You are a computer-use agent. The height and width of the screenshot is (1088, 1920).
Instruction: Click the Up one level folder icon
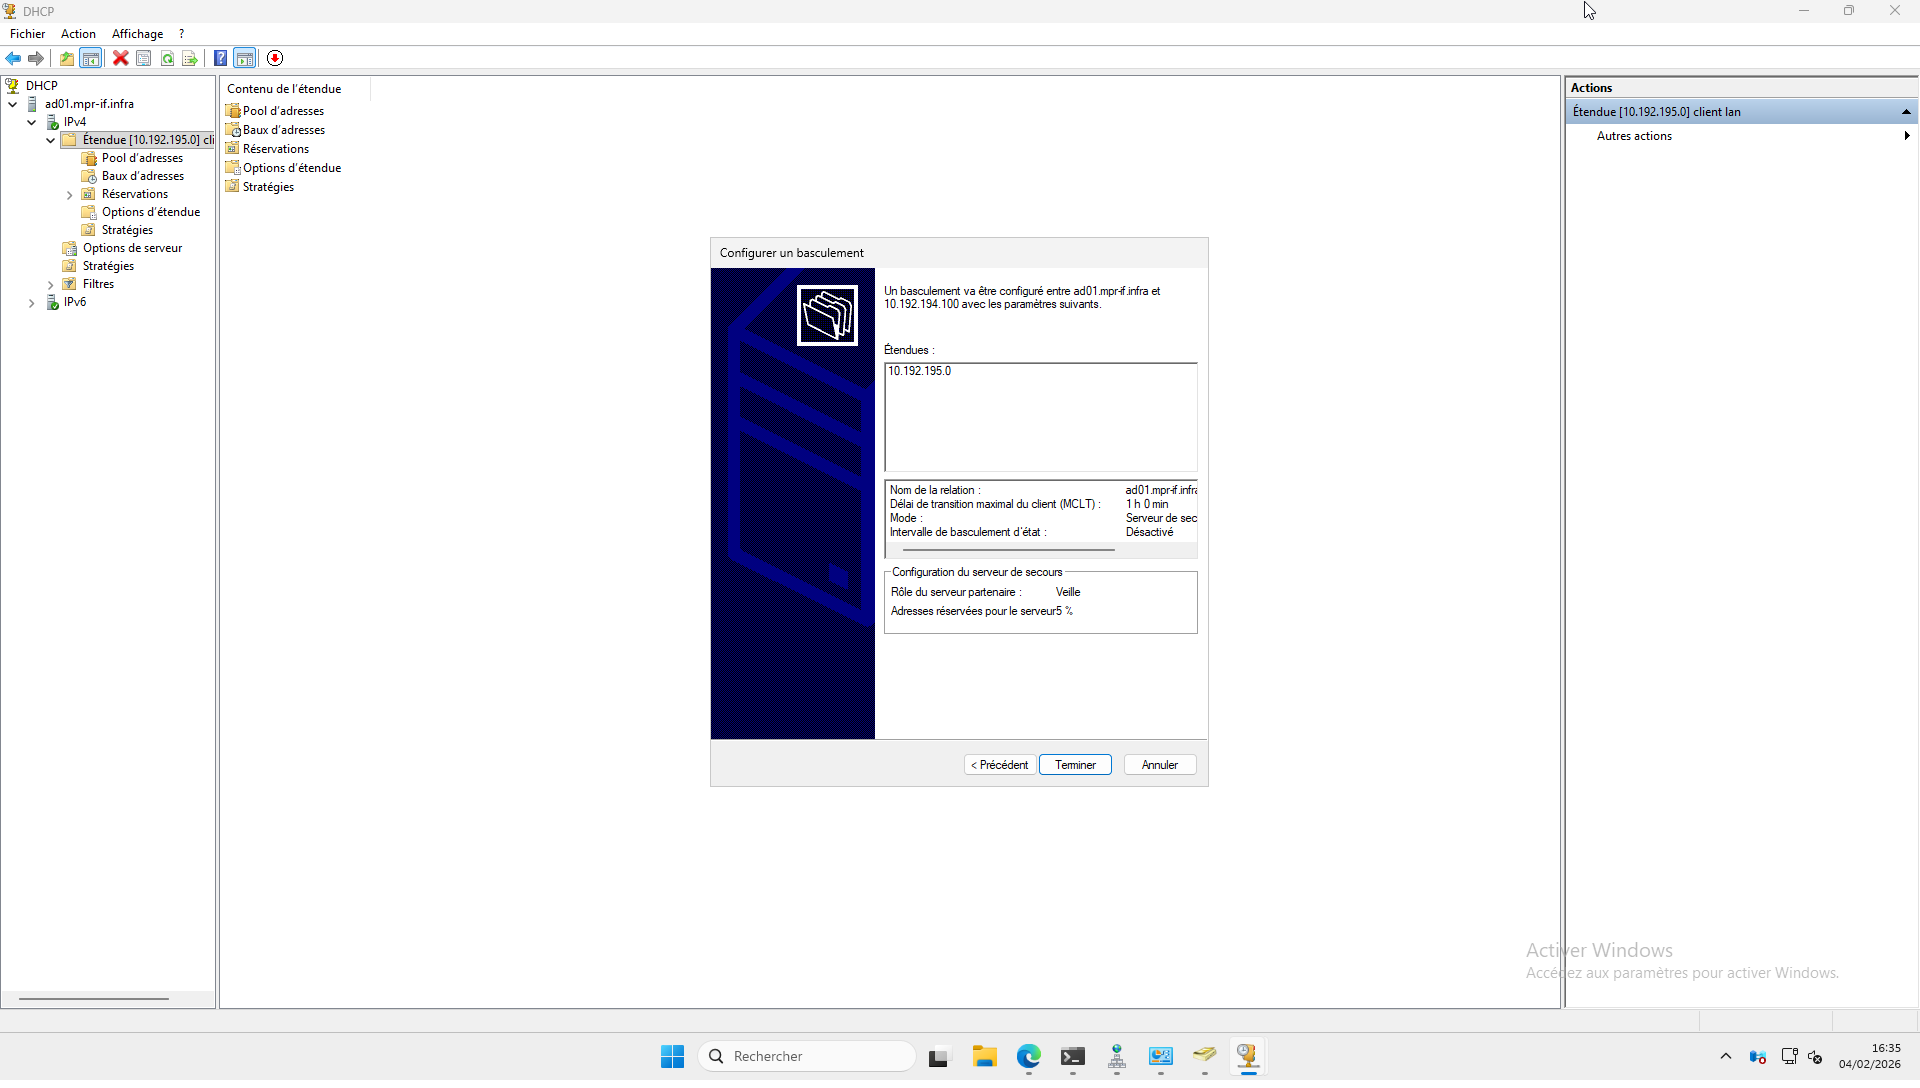(66, 58)
